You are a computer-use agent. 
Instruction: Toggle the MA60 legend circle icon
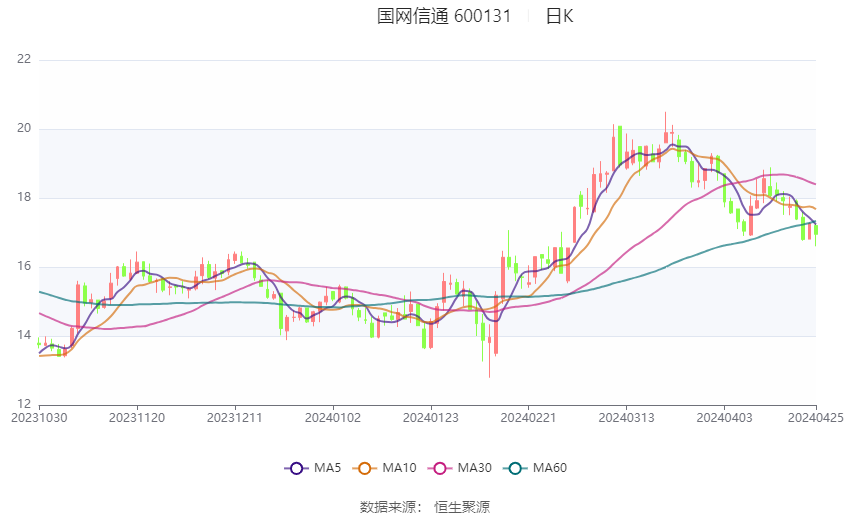(x=515, y=468)
